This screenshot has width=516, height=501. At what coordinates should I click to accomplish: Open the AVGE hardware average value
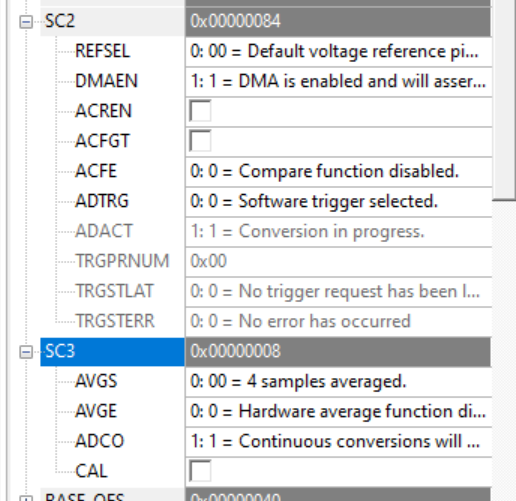click(338, 411)
